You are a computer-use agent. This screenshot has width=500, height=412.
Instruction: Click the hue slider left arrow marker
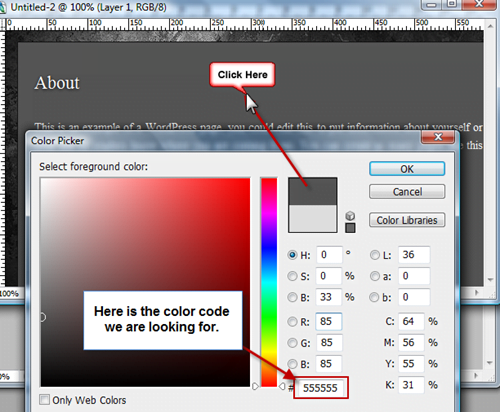point(256,386)
